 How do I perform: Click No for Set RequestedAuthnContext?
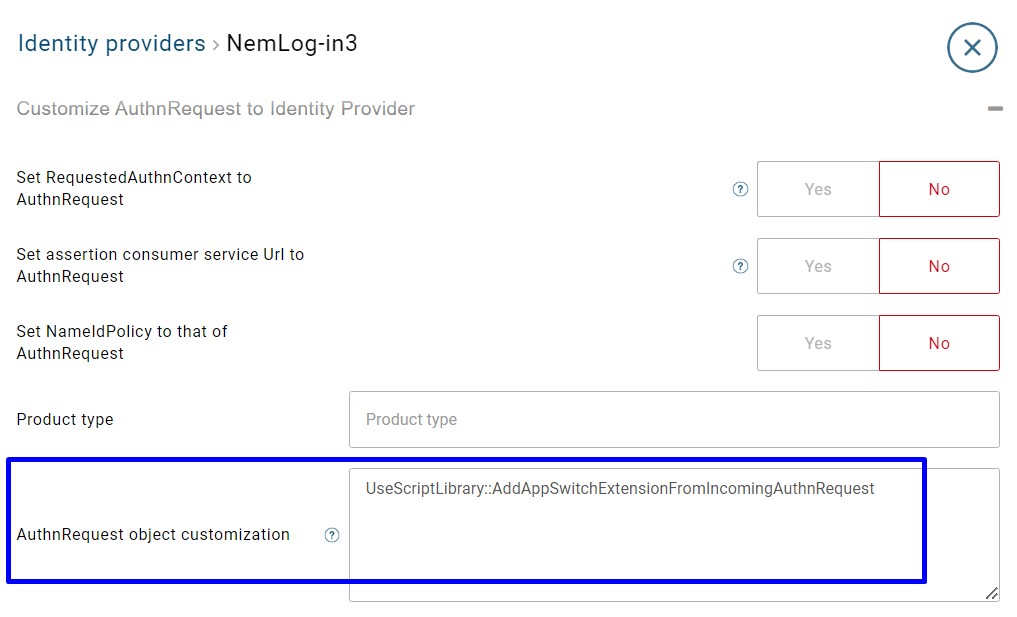938,188
